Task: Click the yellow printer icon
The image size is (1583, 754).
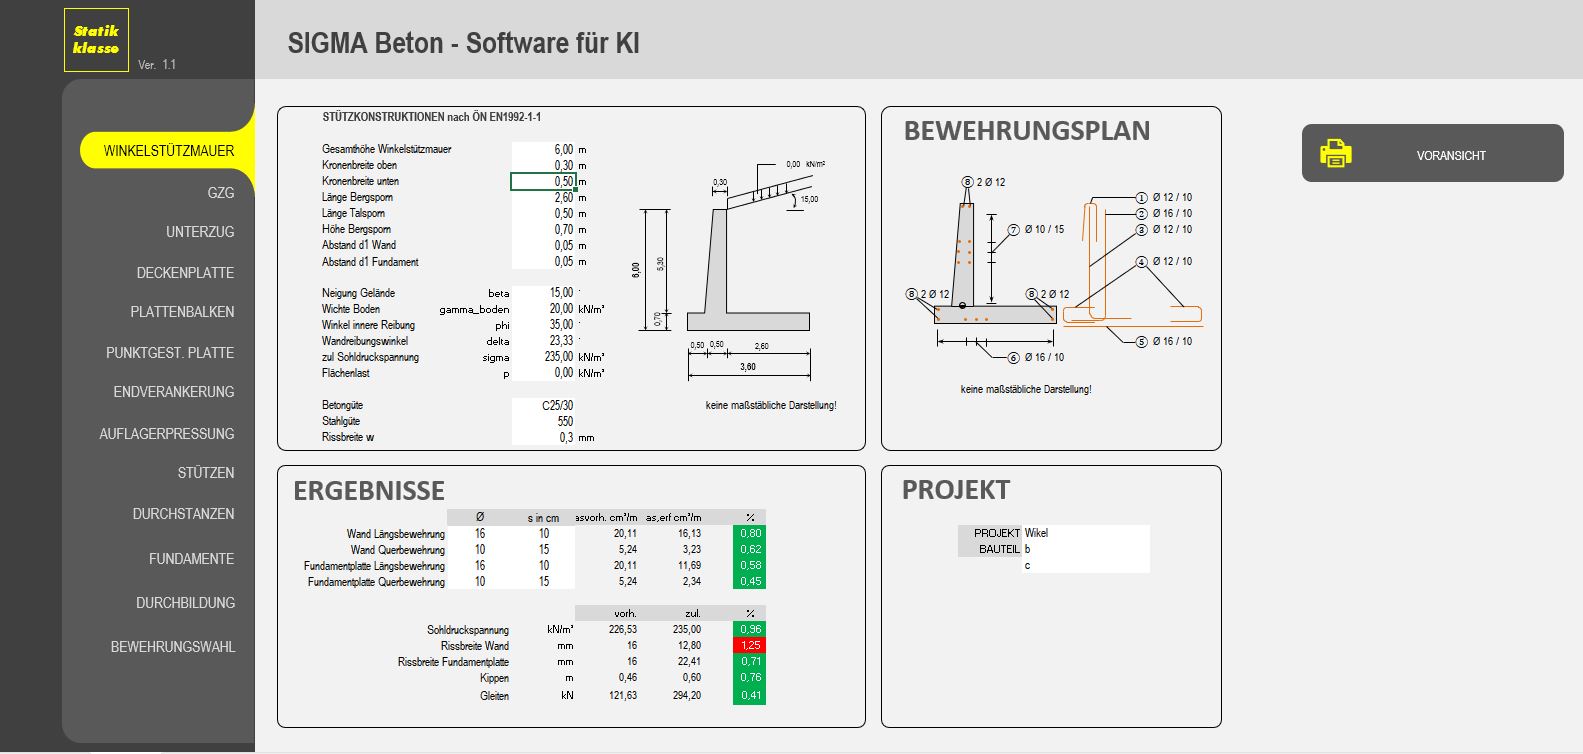Action: (x=1335, y=153)
